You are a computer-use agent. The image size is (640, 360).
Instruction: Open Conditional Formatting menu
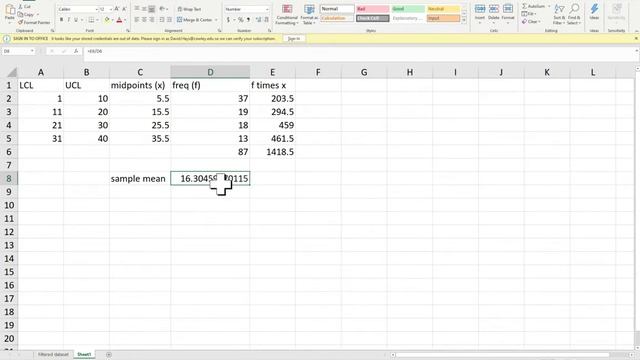(x=287, y=15)
